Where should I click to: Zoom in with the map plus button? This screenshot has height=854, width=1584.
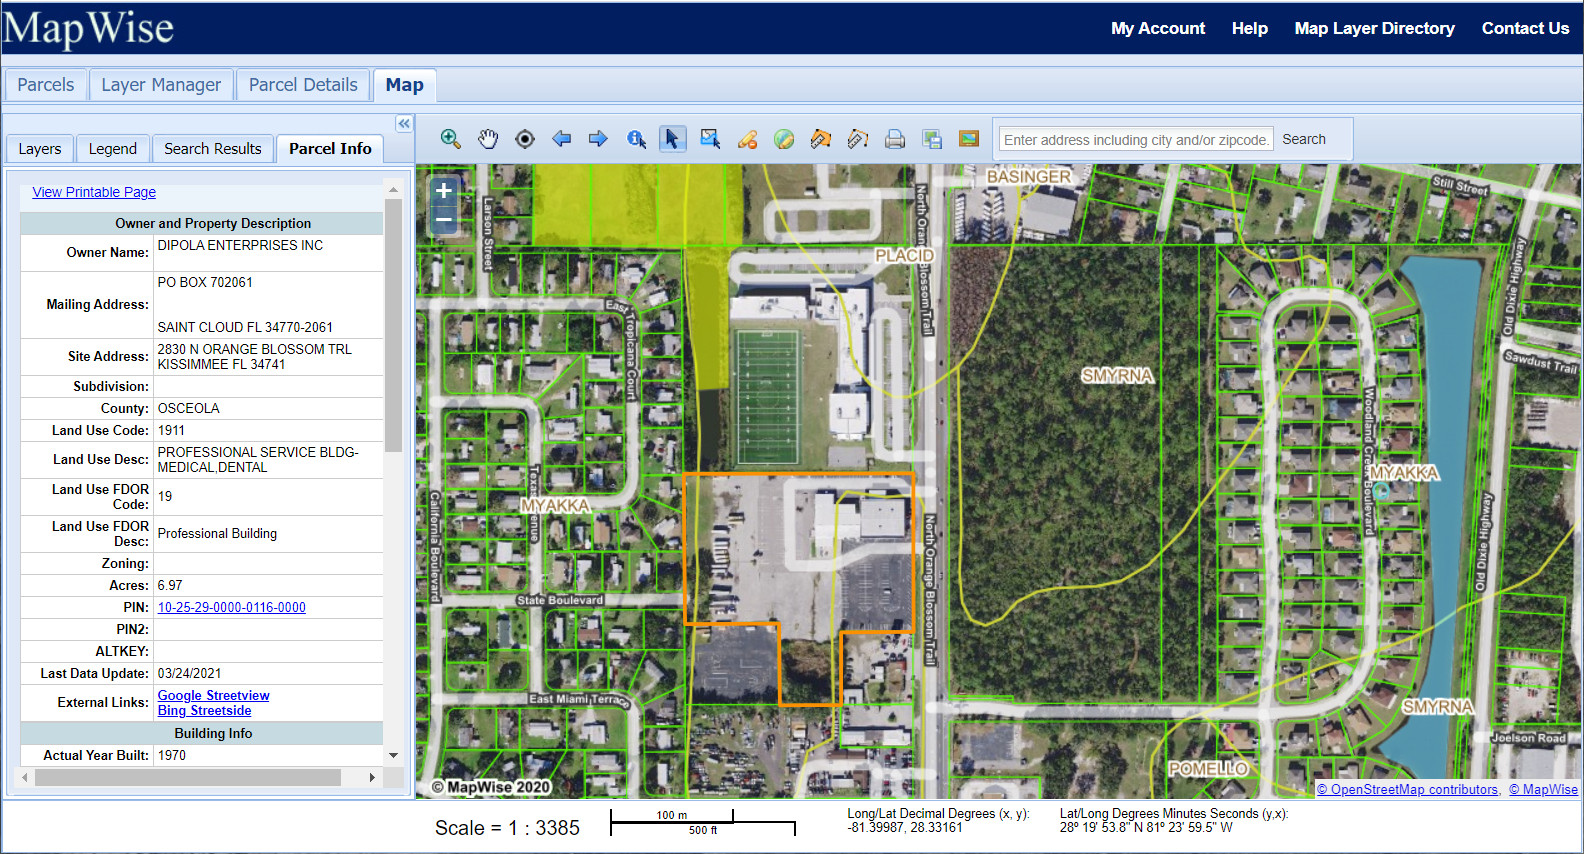click(444, 190)
